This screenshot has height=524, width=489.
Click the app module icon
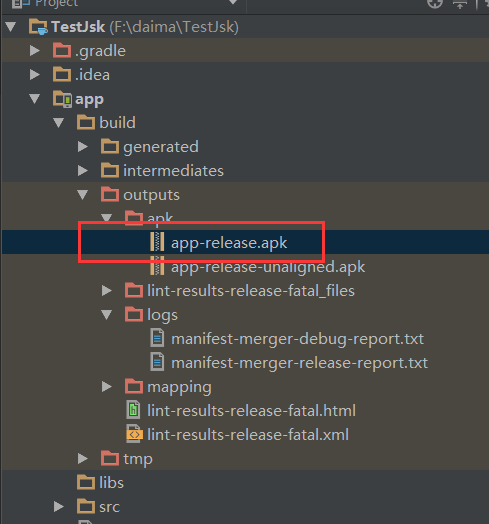pyautogui.click(x=62, y=99)
